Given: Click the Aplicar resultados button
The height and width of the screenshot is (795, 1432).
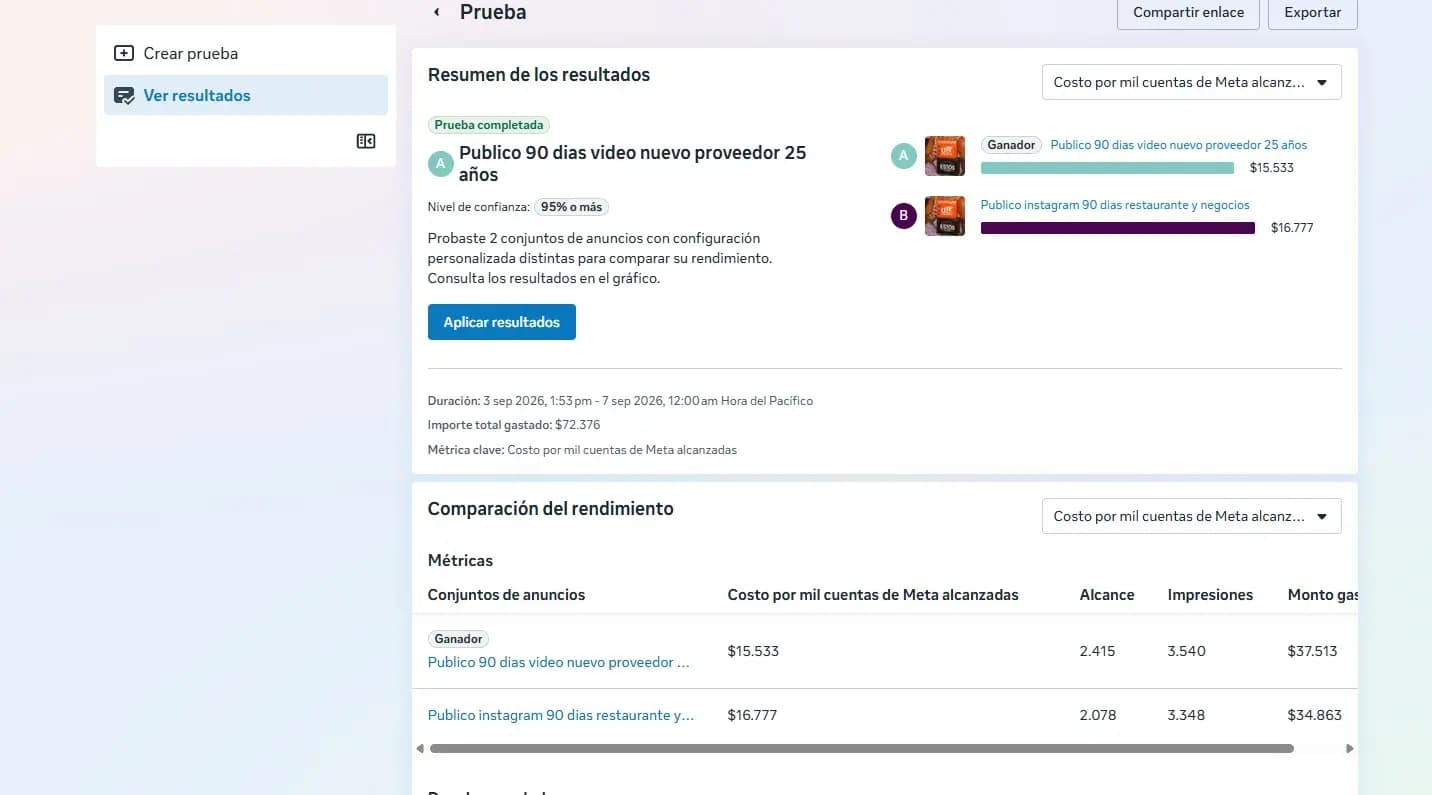Looking at the screenshot, I should pos(502,322).
